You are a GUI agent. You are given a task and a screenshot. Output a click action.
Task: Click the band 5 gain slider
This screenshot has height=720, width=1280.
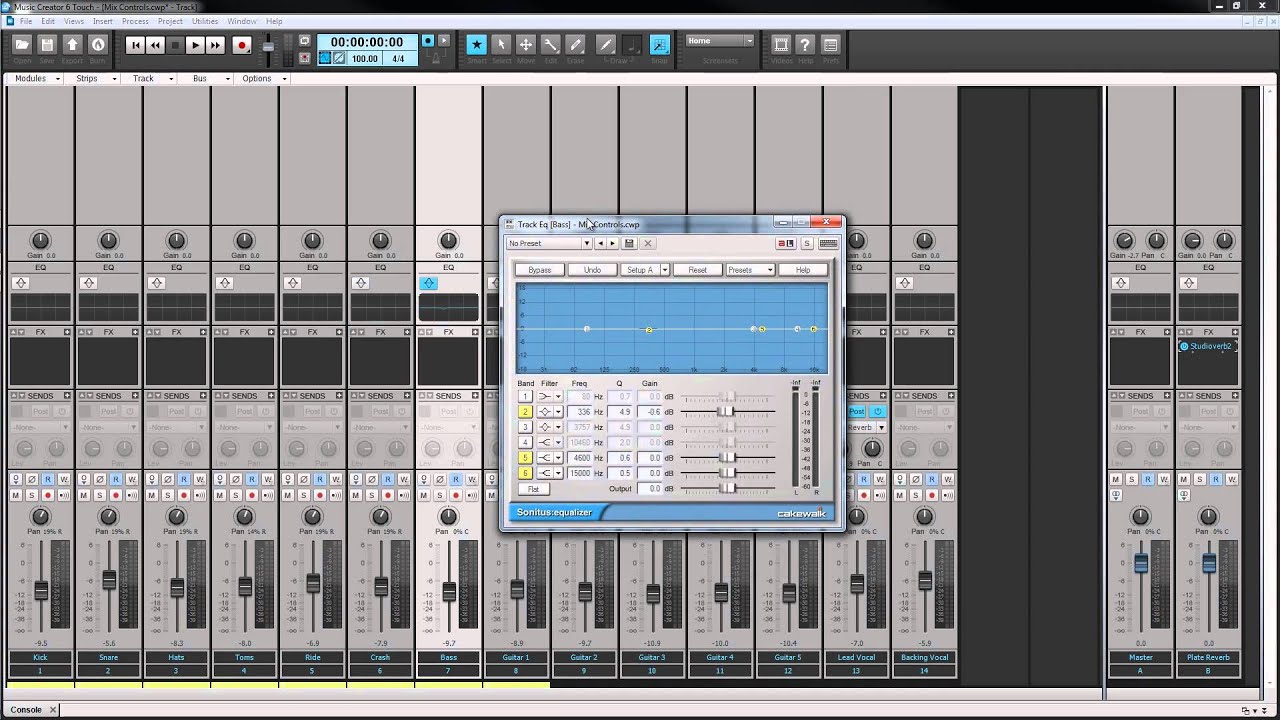point(727,458)
